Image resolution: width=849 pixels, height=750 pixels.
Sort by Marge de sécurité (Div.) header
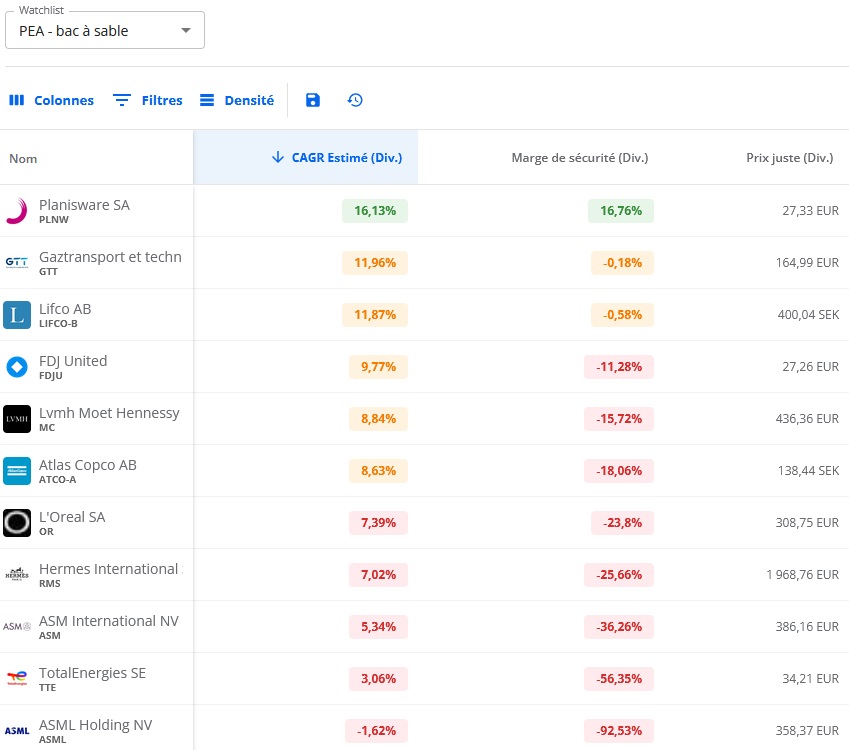(579, 158)
